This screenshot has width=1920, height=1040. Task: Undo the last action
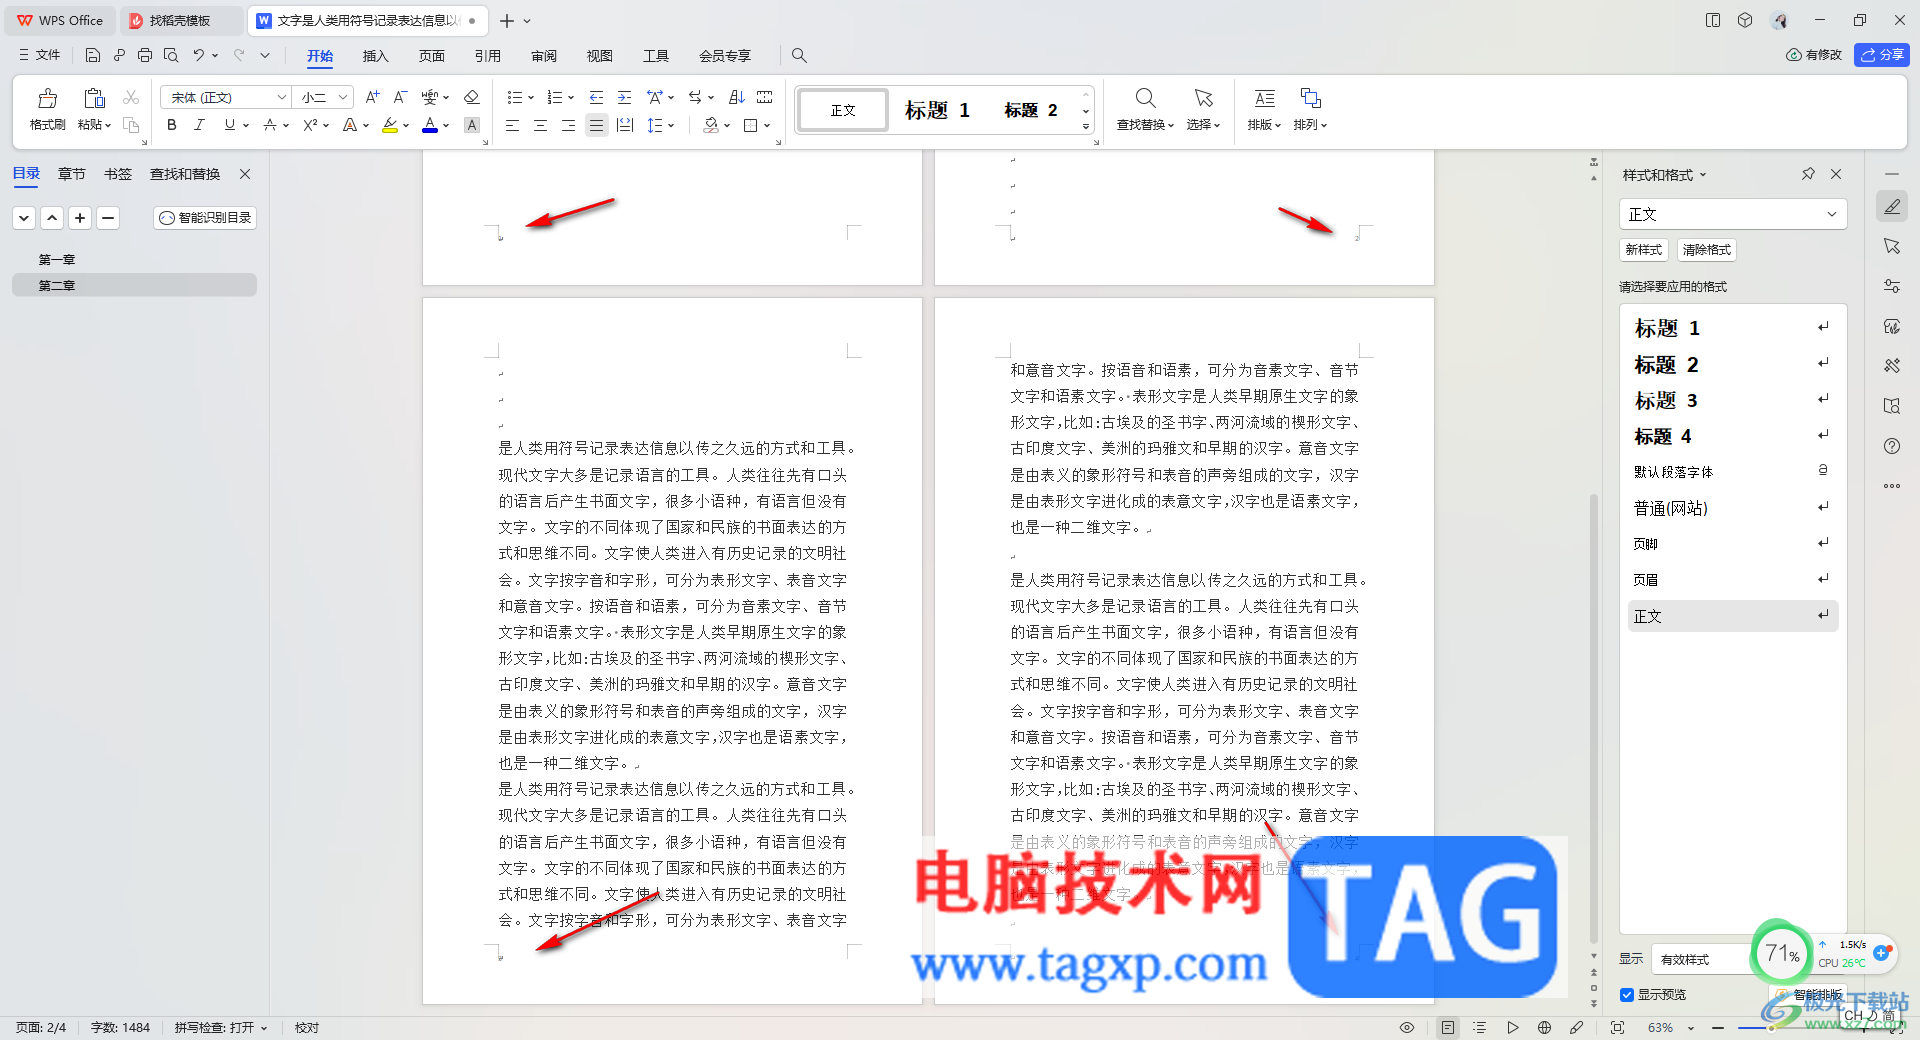[199, 55]
